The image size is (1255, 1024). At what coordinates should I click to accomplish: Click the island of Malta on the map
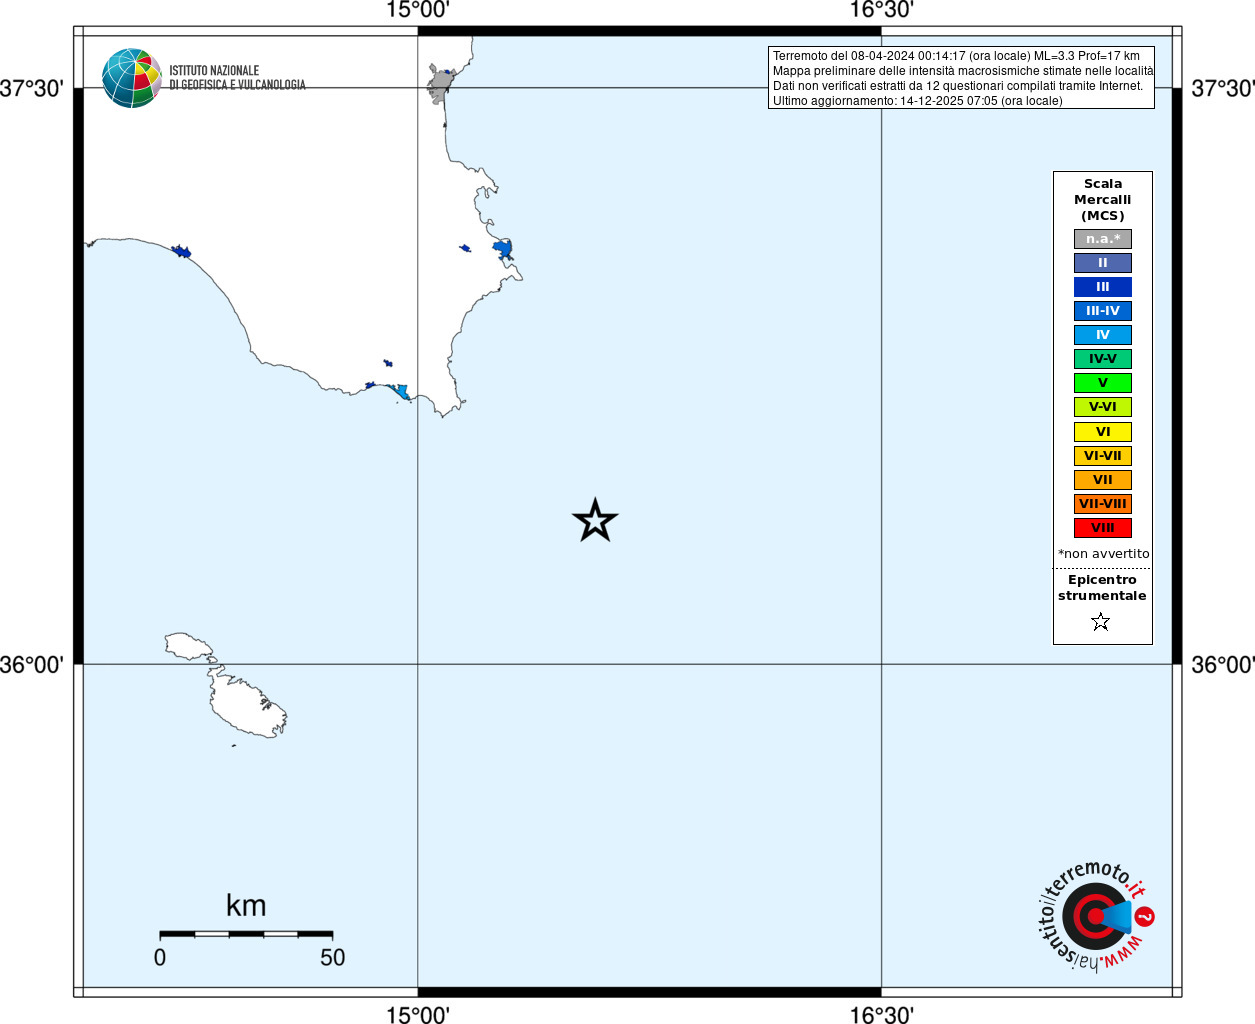[x=246, y=704]
